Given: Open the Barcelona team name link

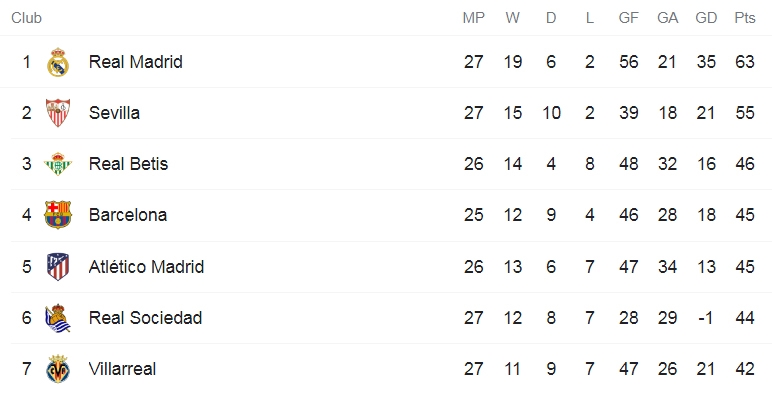Looking at the screenshot, I should [128, 215].
